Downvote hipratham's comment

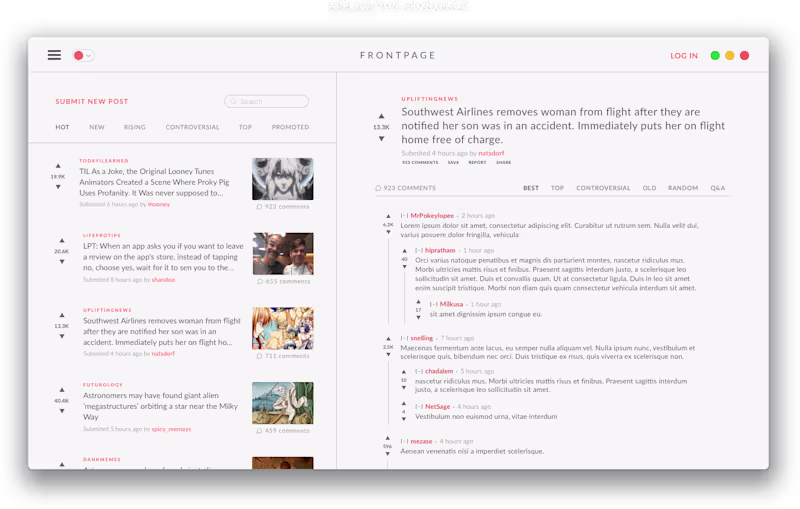click(404, 267)
